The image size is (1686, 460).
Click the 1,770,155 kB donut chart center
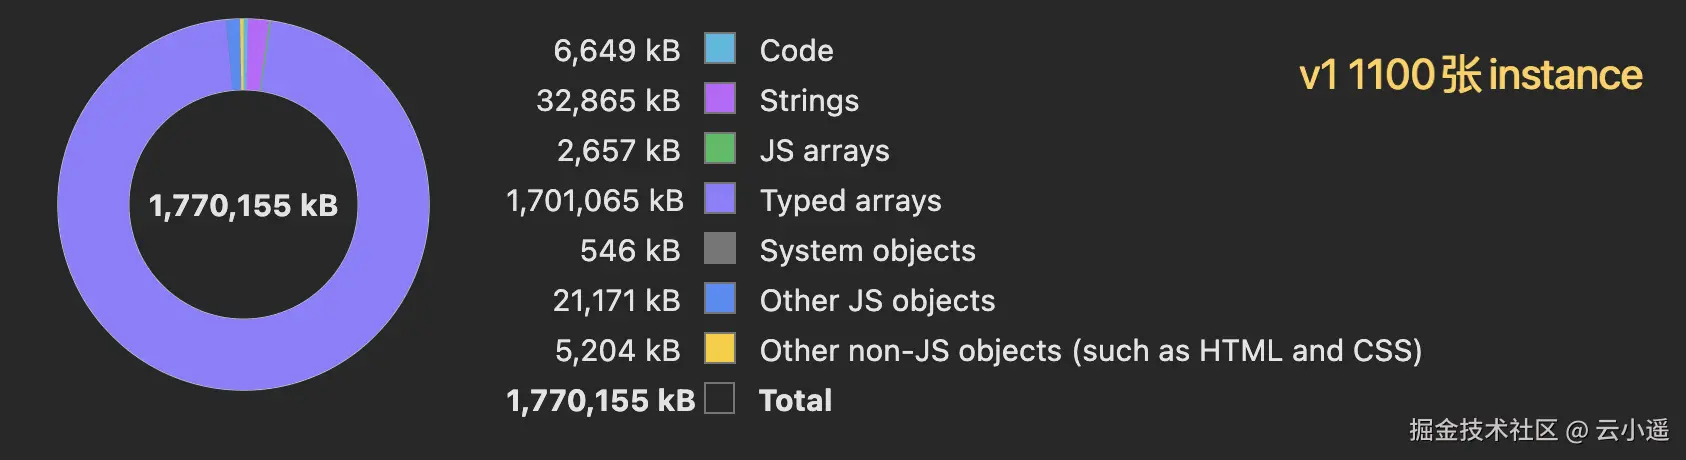click(x=243, y=205)
